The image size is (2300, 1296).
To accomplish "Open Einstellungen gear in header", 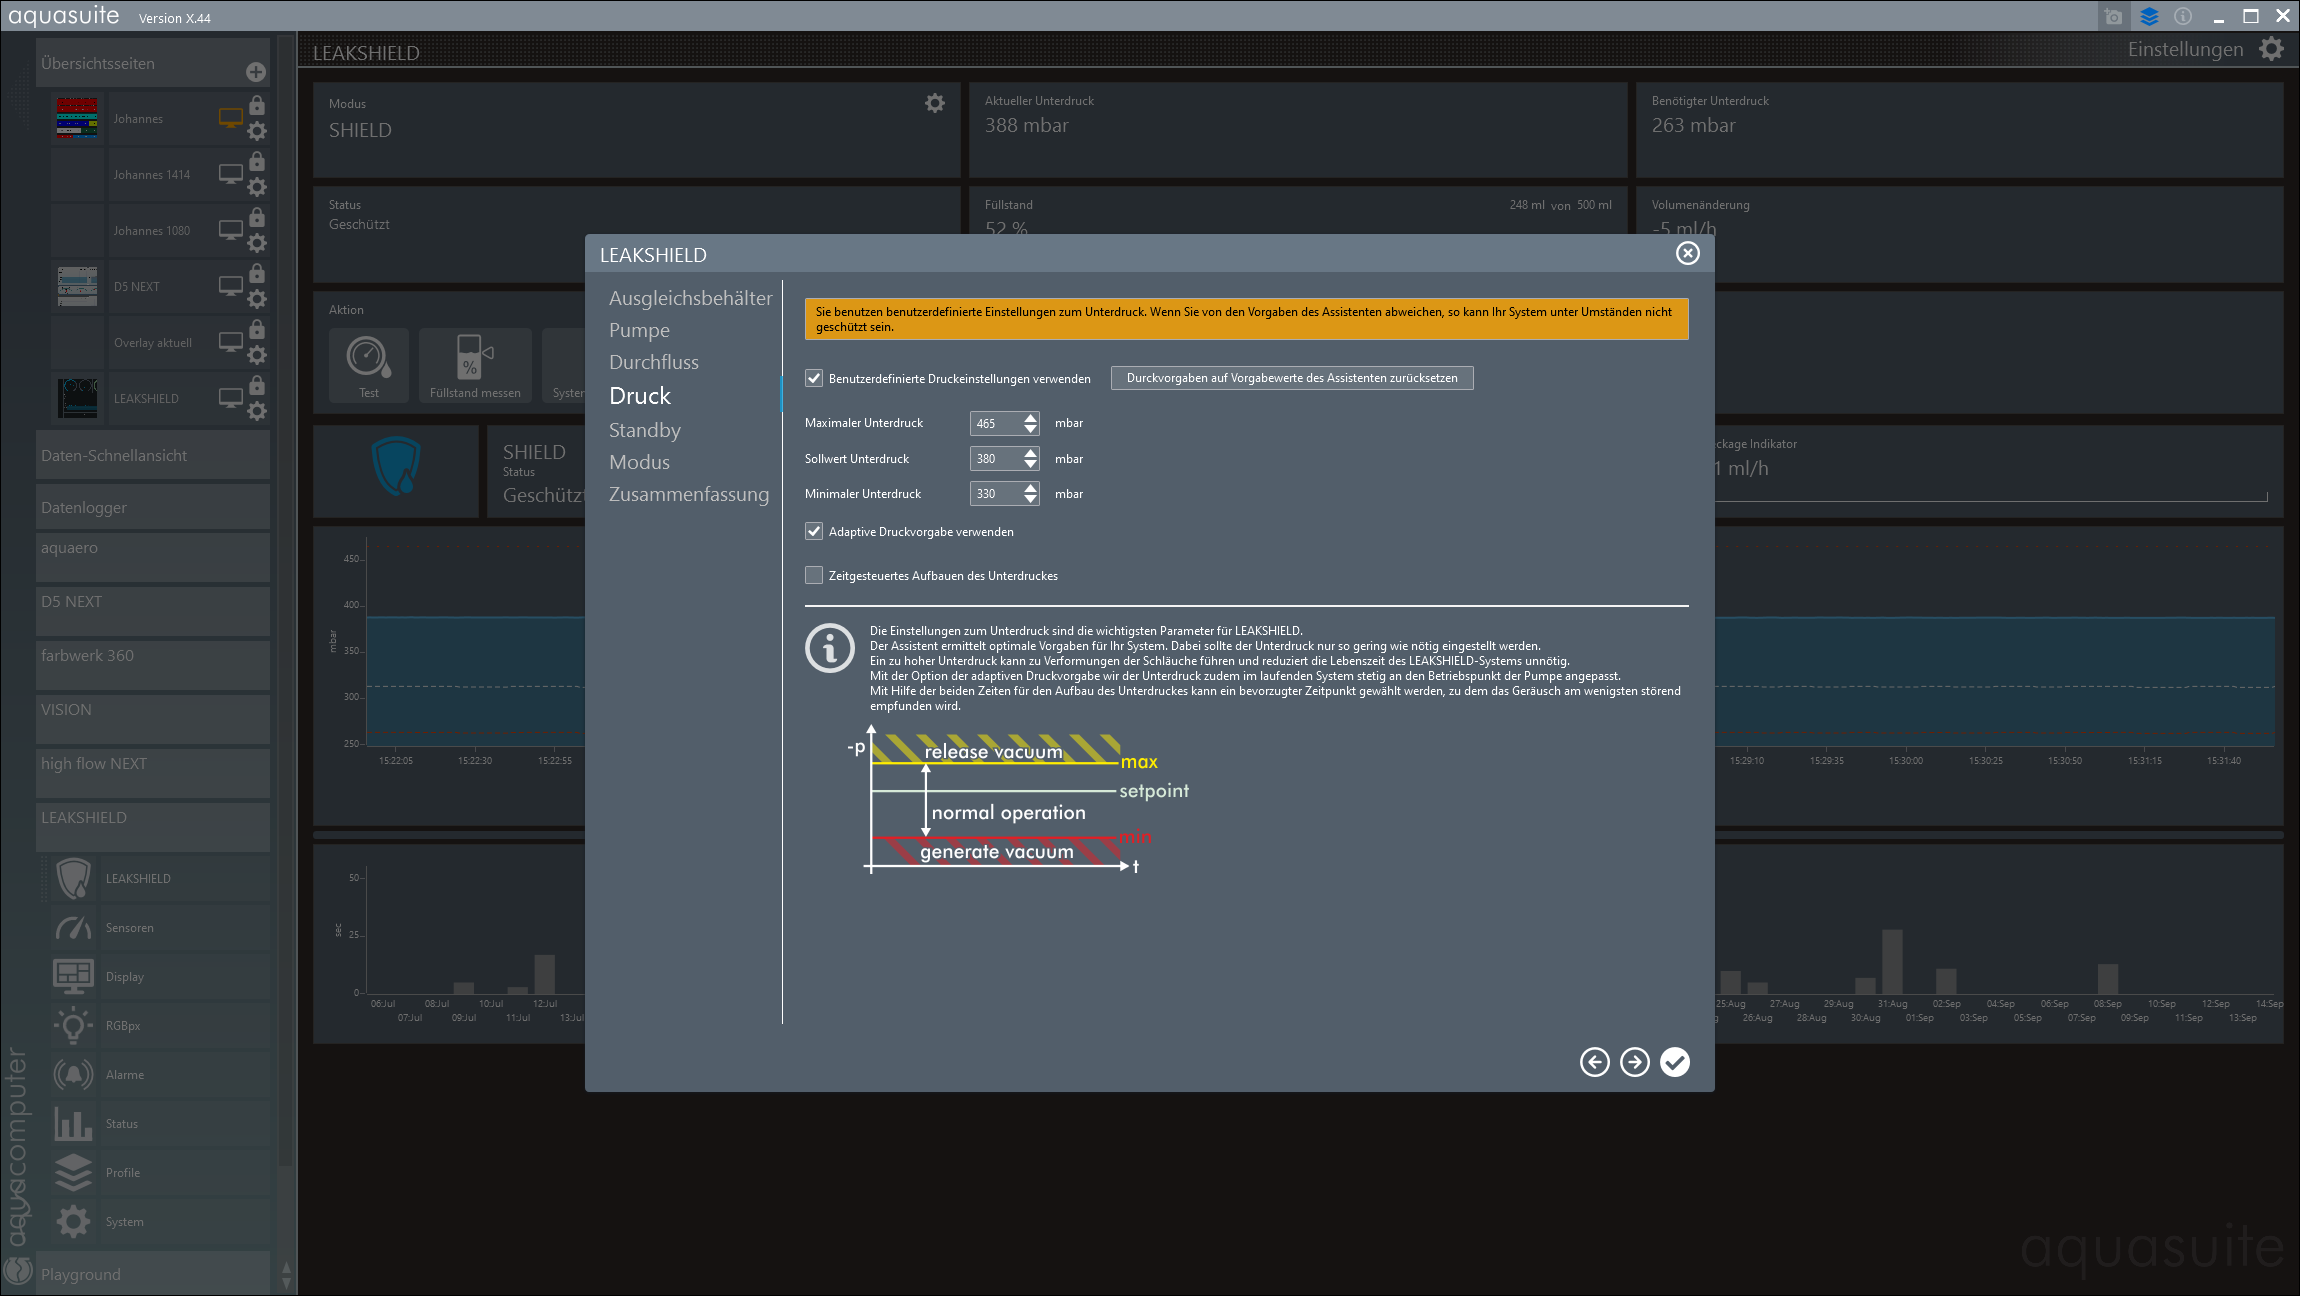I will (2271, 49).
